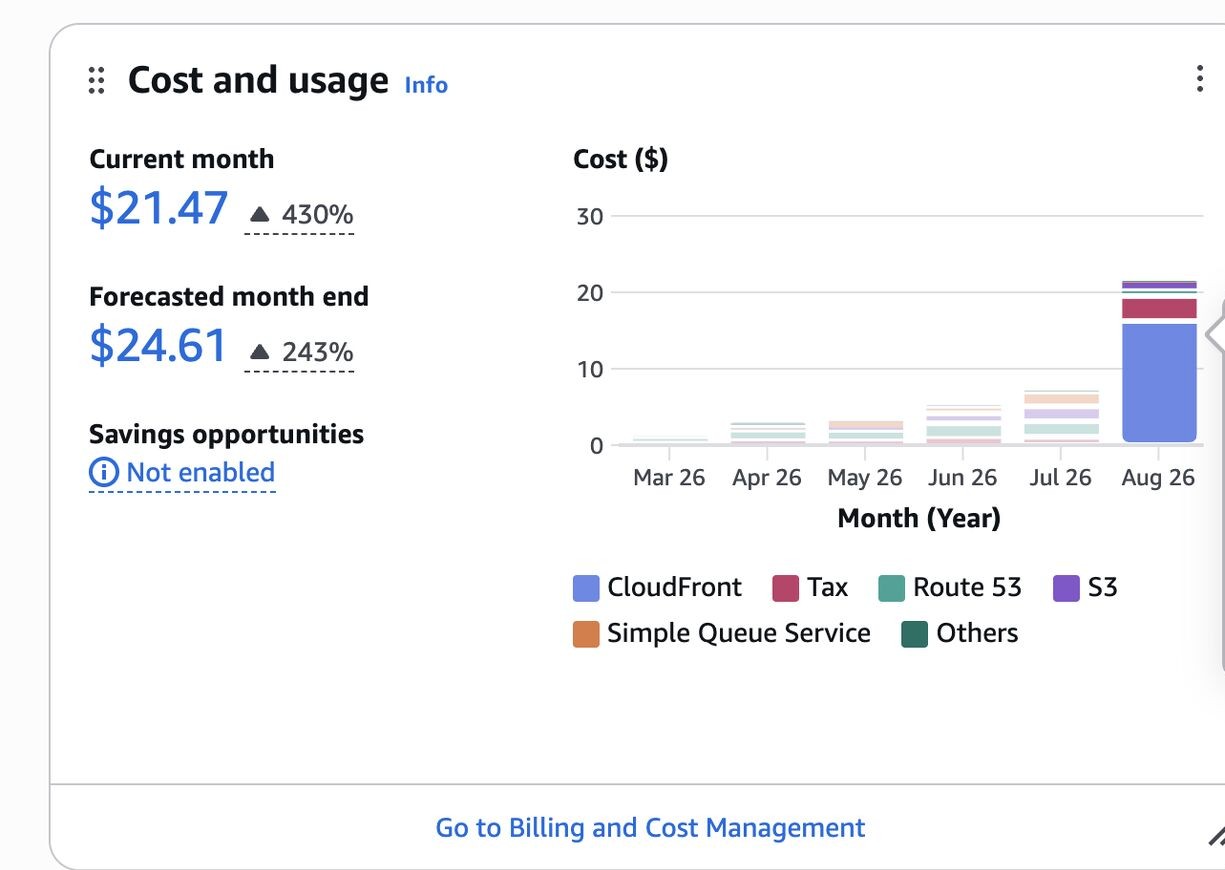Click the Month (Year) axis title

pos(919,518)
